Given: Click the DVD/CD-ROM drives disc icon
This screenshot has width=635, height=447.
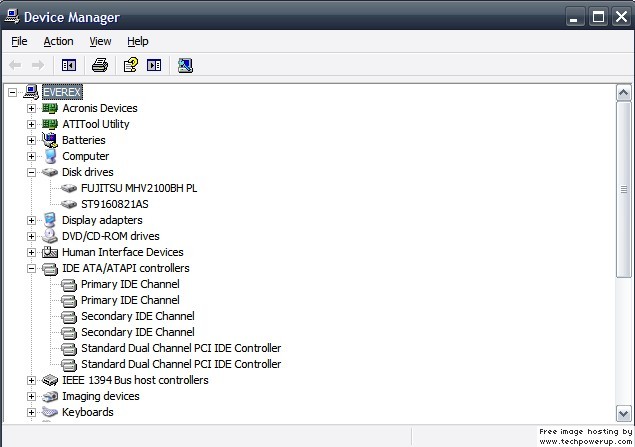Looking at the screenshot, I should click(x=50, y=236).
